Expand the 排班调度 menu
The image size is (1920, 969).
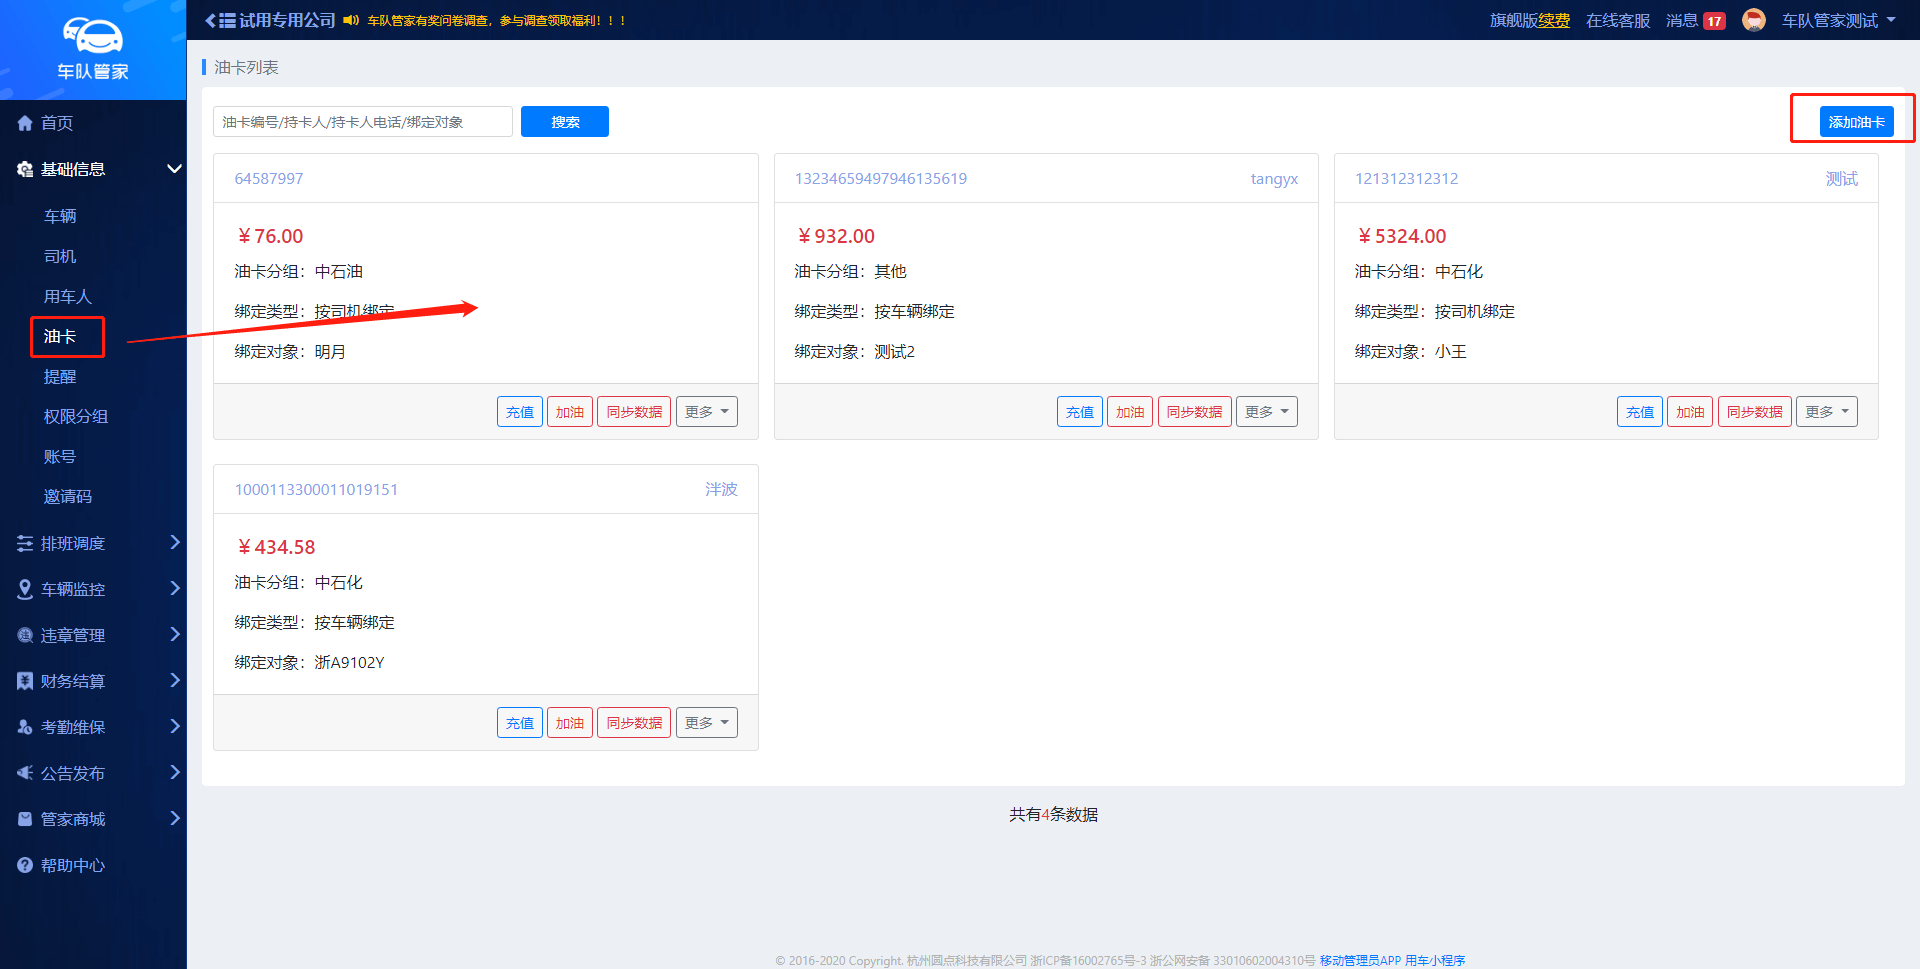[174, 543]
